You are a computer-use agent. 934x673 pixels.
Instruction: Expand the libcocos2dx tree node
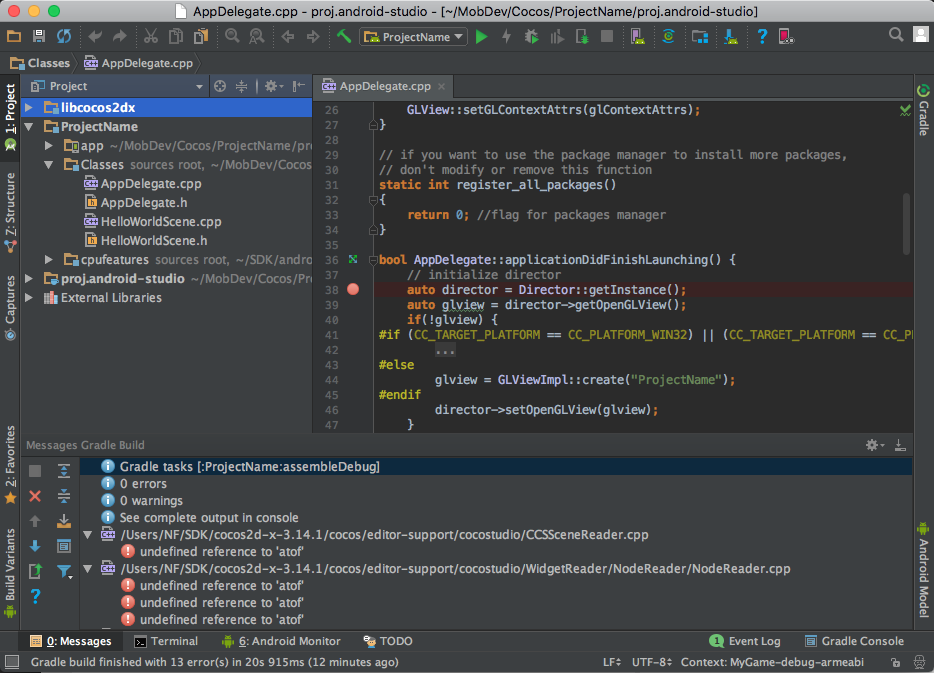(x=29, y=108)
